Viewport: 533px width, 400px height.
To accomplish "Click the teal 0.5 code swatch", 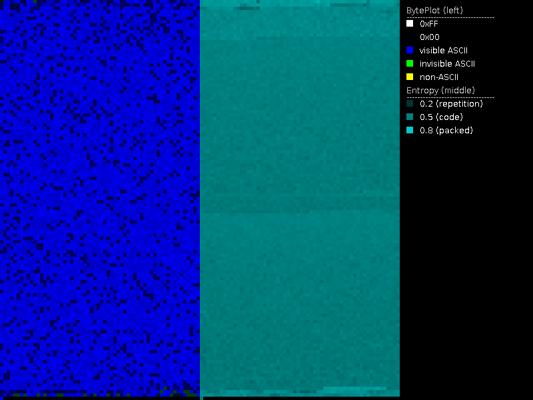I will point(410,117).
